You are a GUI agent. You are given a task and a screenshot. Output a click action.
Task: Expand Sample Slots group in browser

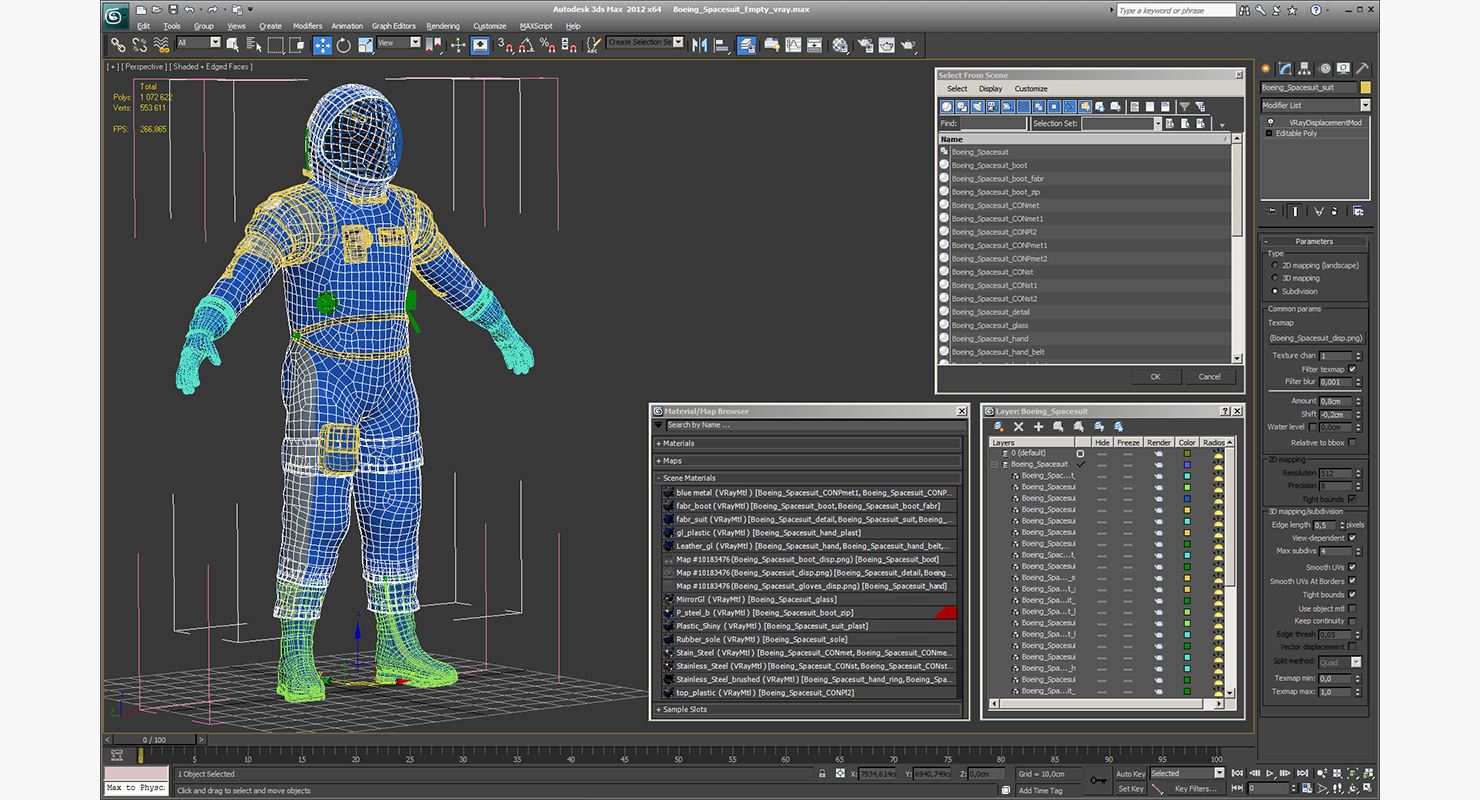pyautogui.click(x=809, y=709)
